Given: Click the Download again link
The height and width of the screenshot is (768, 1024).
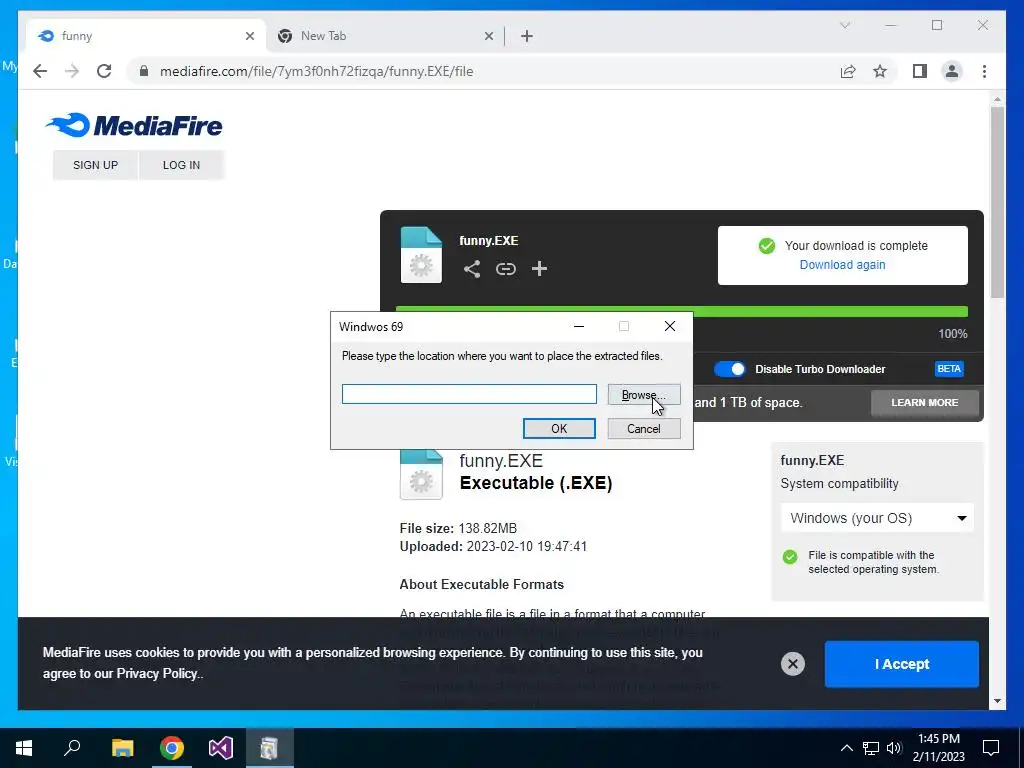Looking at the screenshot, I should 842,264.
